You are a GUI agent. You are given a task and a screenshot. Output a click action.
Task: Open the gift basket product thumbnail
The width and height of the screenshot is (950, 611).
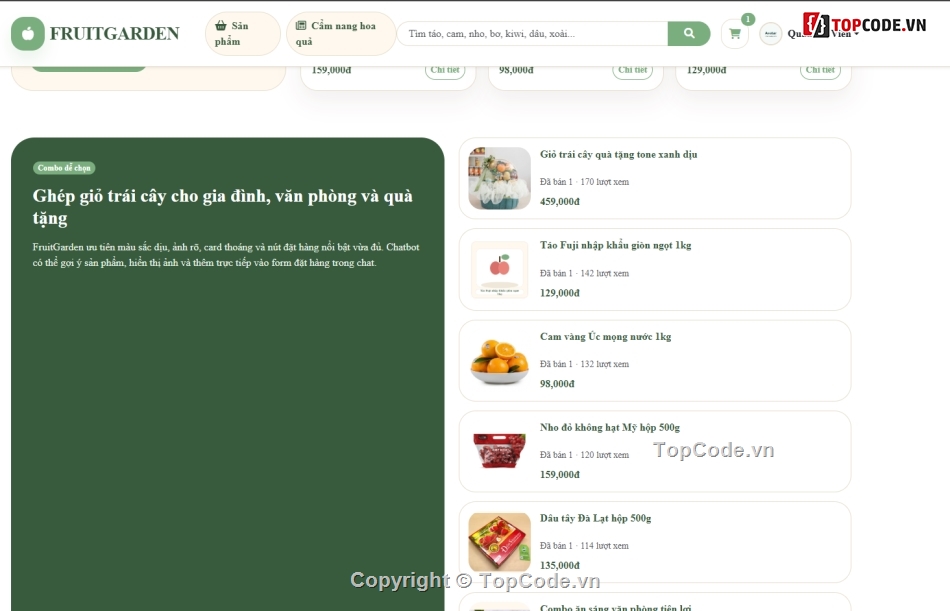[499, 178]
